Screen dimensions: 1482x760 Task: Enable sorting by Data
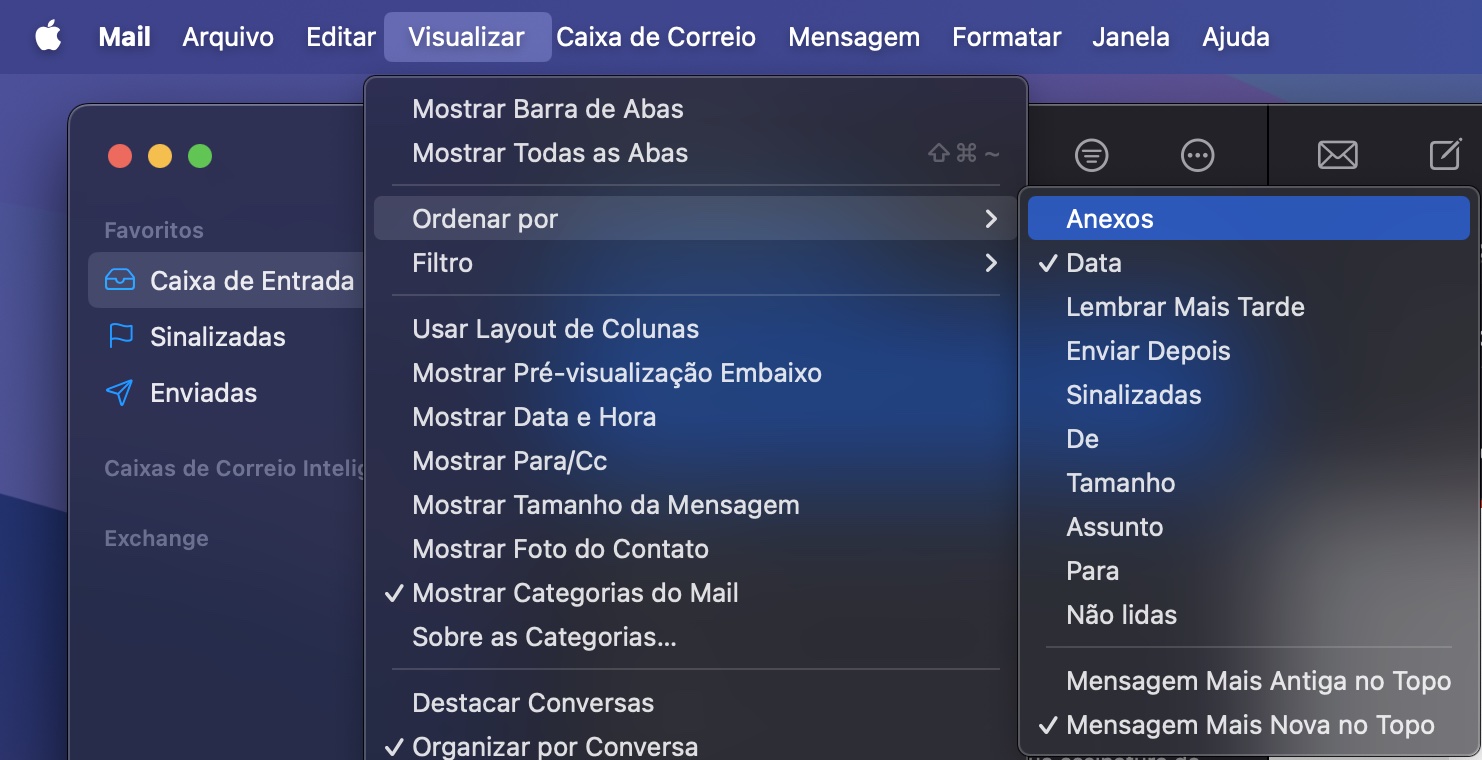click(1091, 262)
